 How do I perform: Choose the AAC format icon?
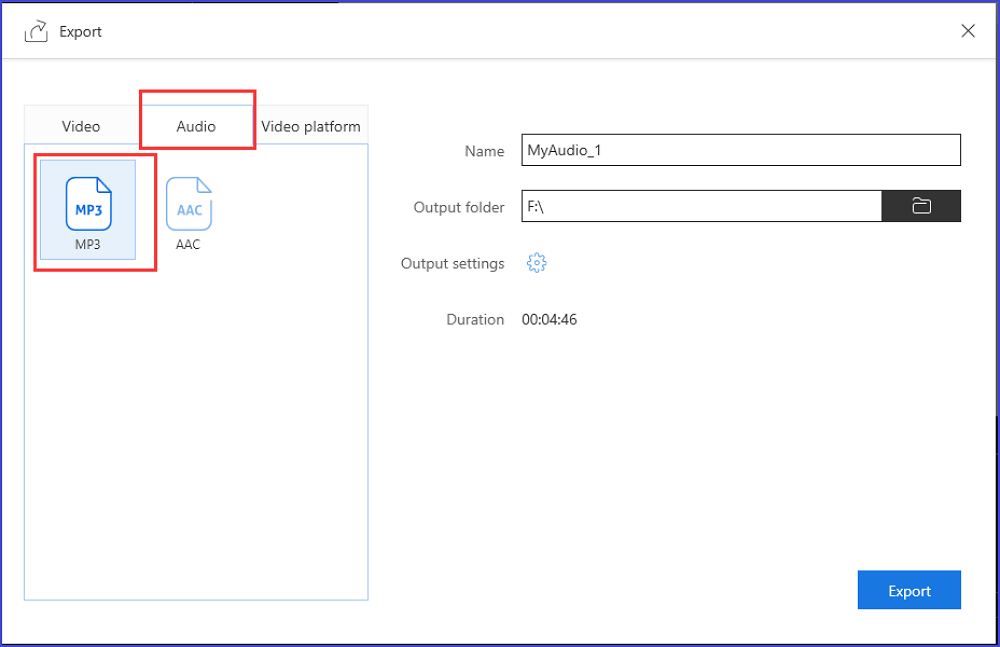point(188,203)
